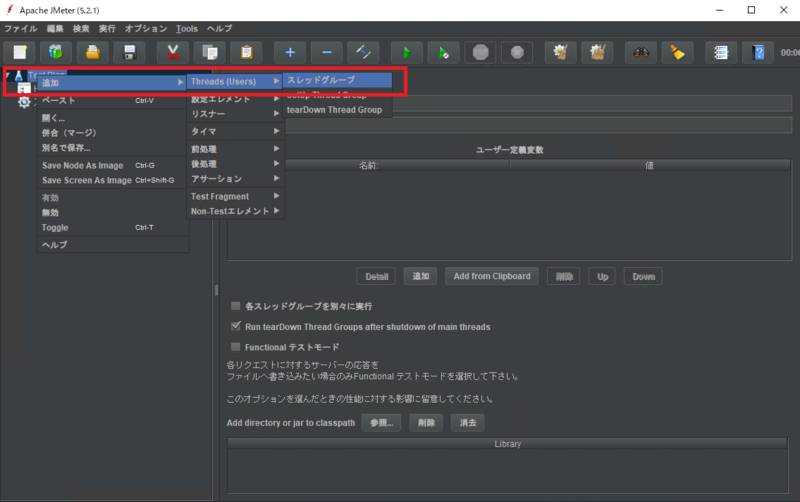The width and height of the screenshot is (800, 502).
Task: Click the Cut scissors icon
Action: click(x=173, y=53)
